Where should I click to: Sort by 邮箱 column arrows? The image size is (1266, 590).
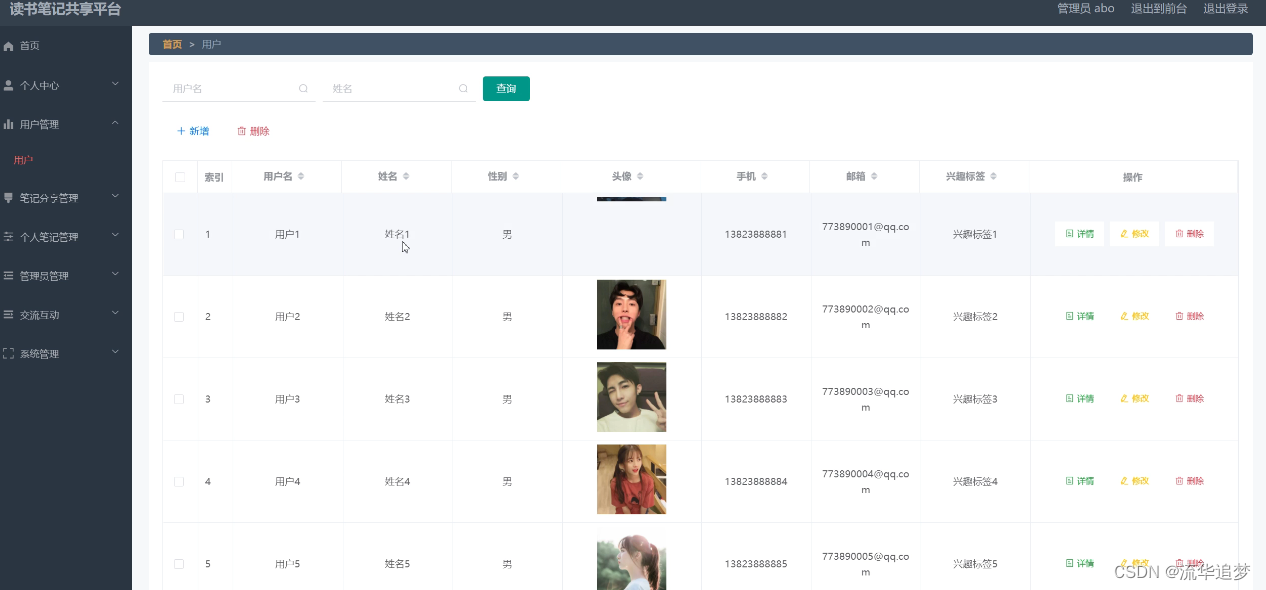point(874,176)
